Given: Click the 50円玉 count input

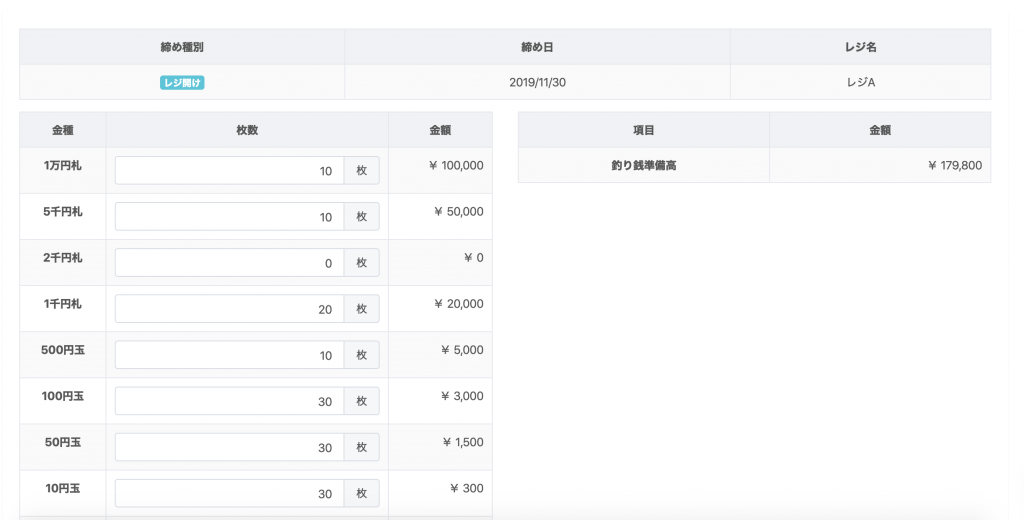Looking at the screenshot, I should pos(230,447).
